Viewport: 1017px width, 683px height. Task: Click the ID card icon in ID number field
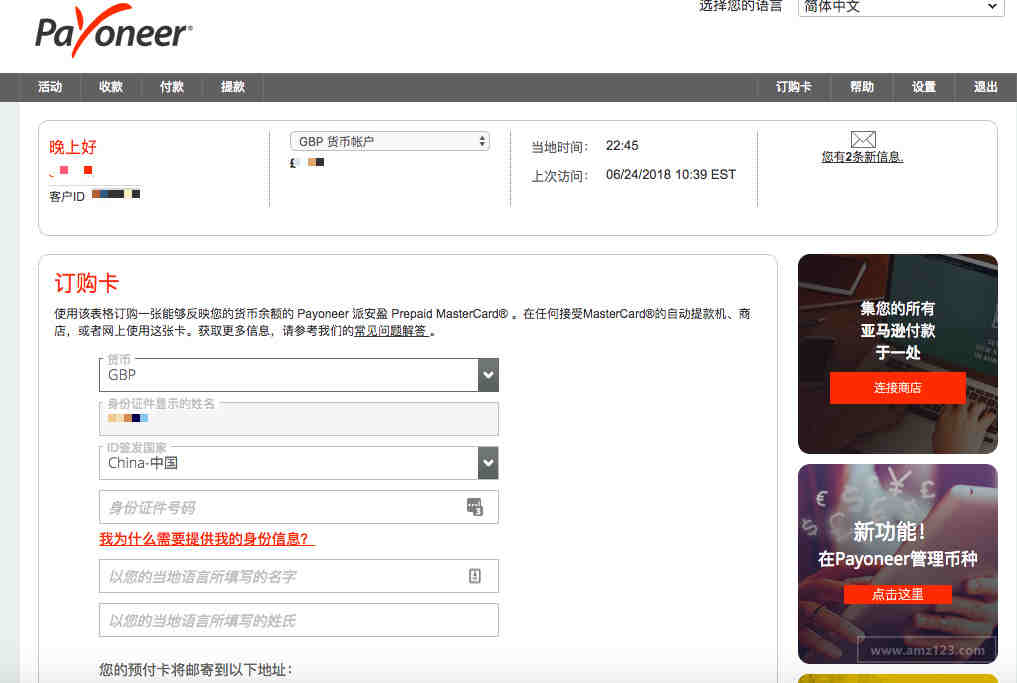click(475, 507)
